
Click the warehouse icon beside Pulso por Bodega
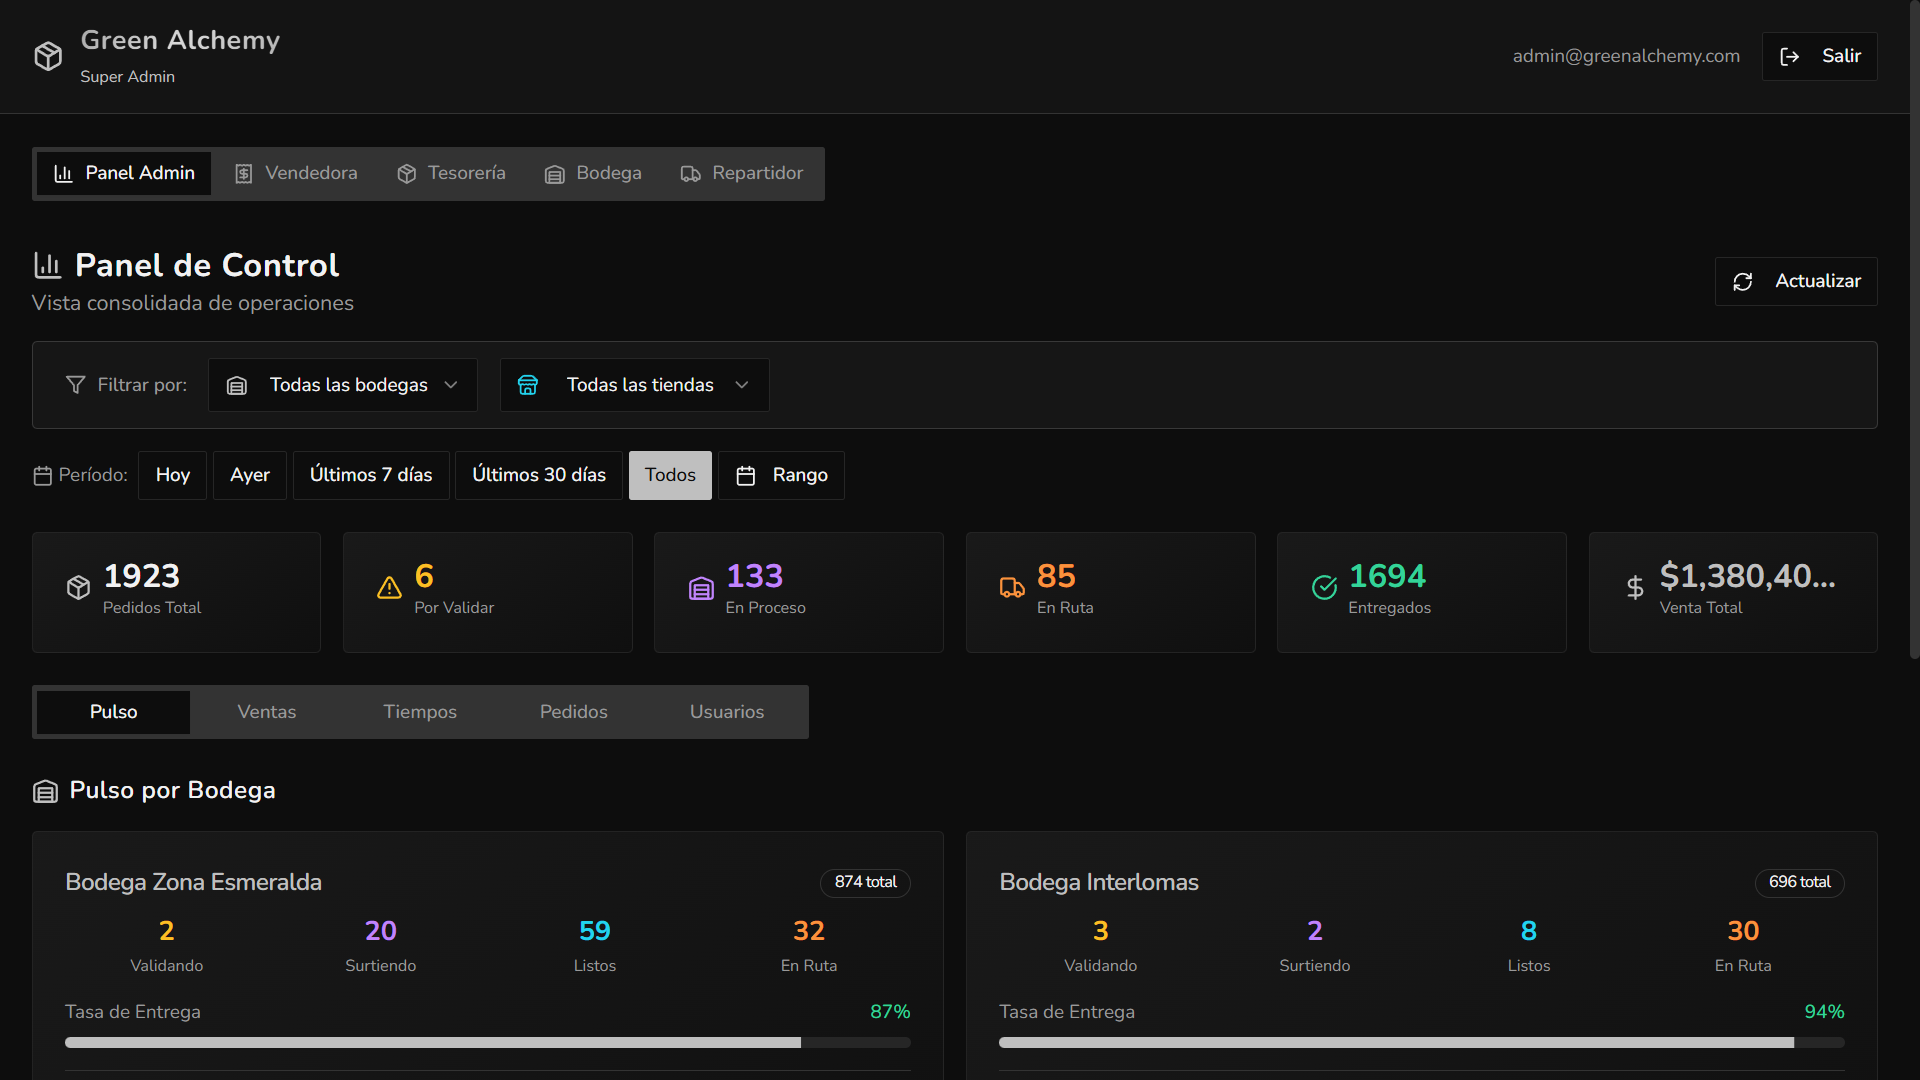point(45,792)
